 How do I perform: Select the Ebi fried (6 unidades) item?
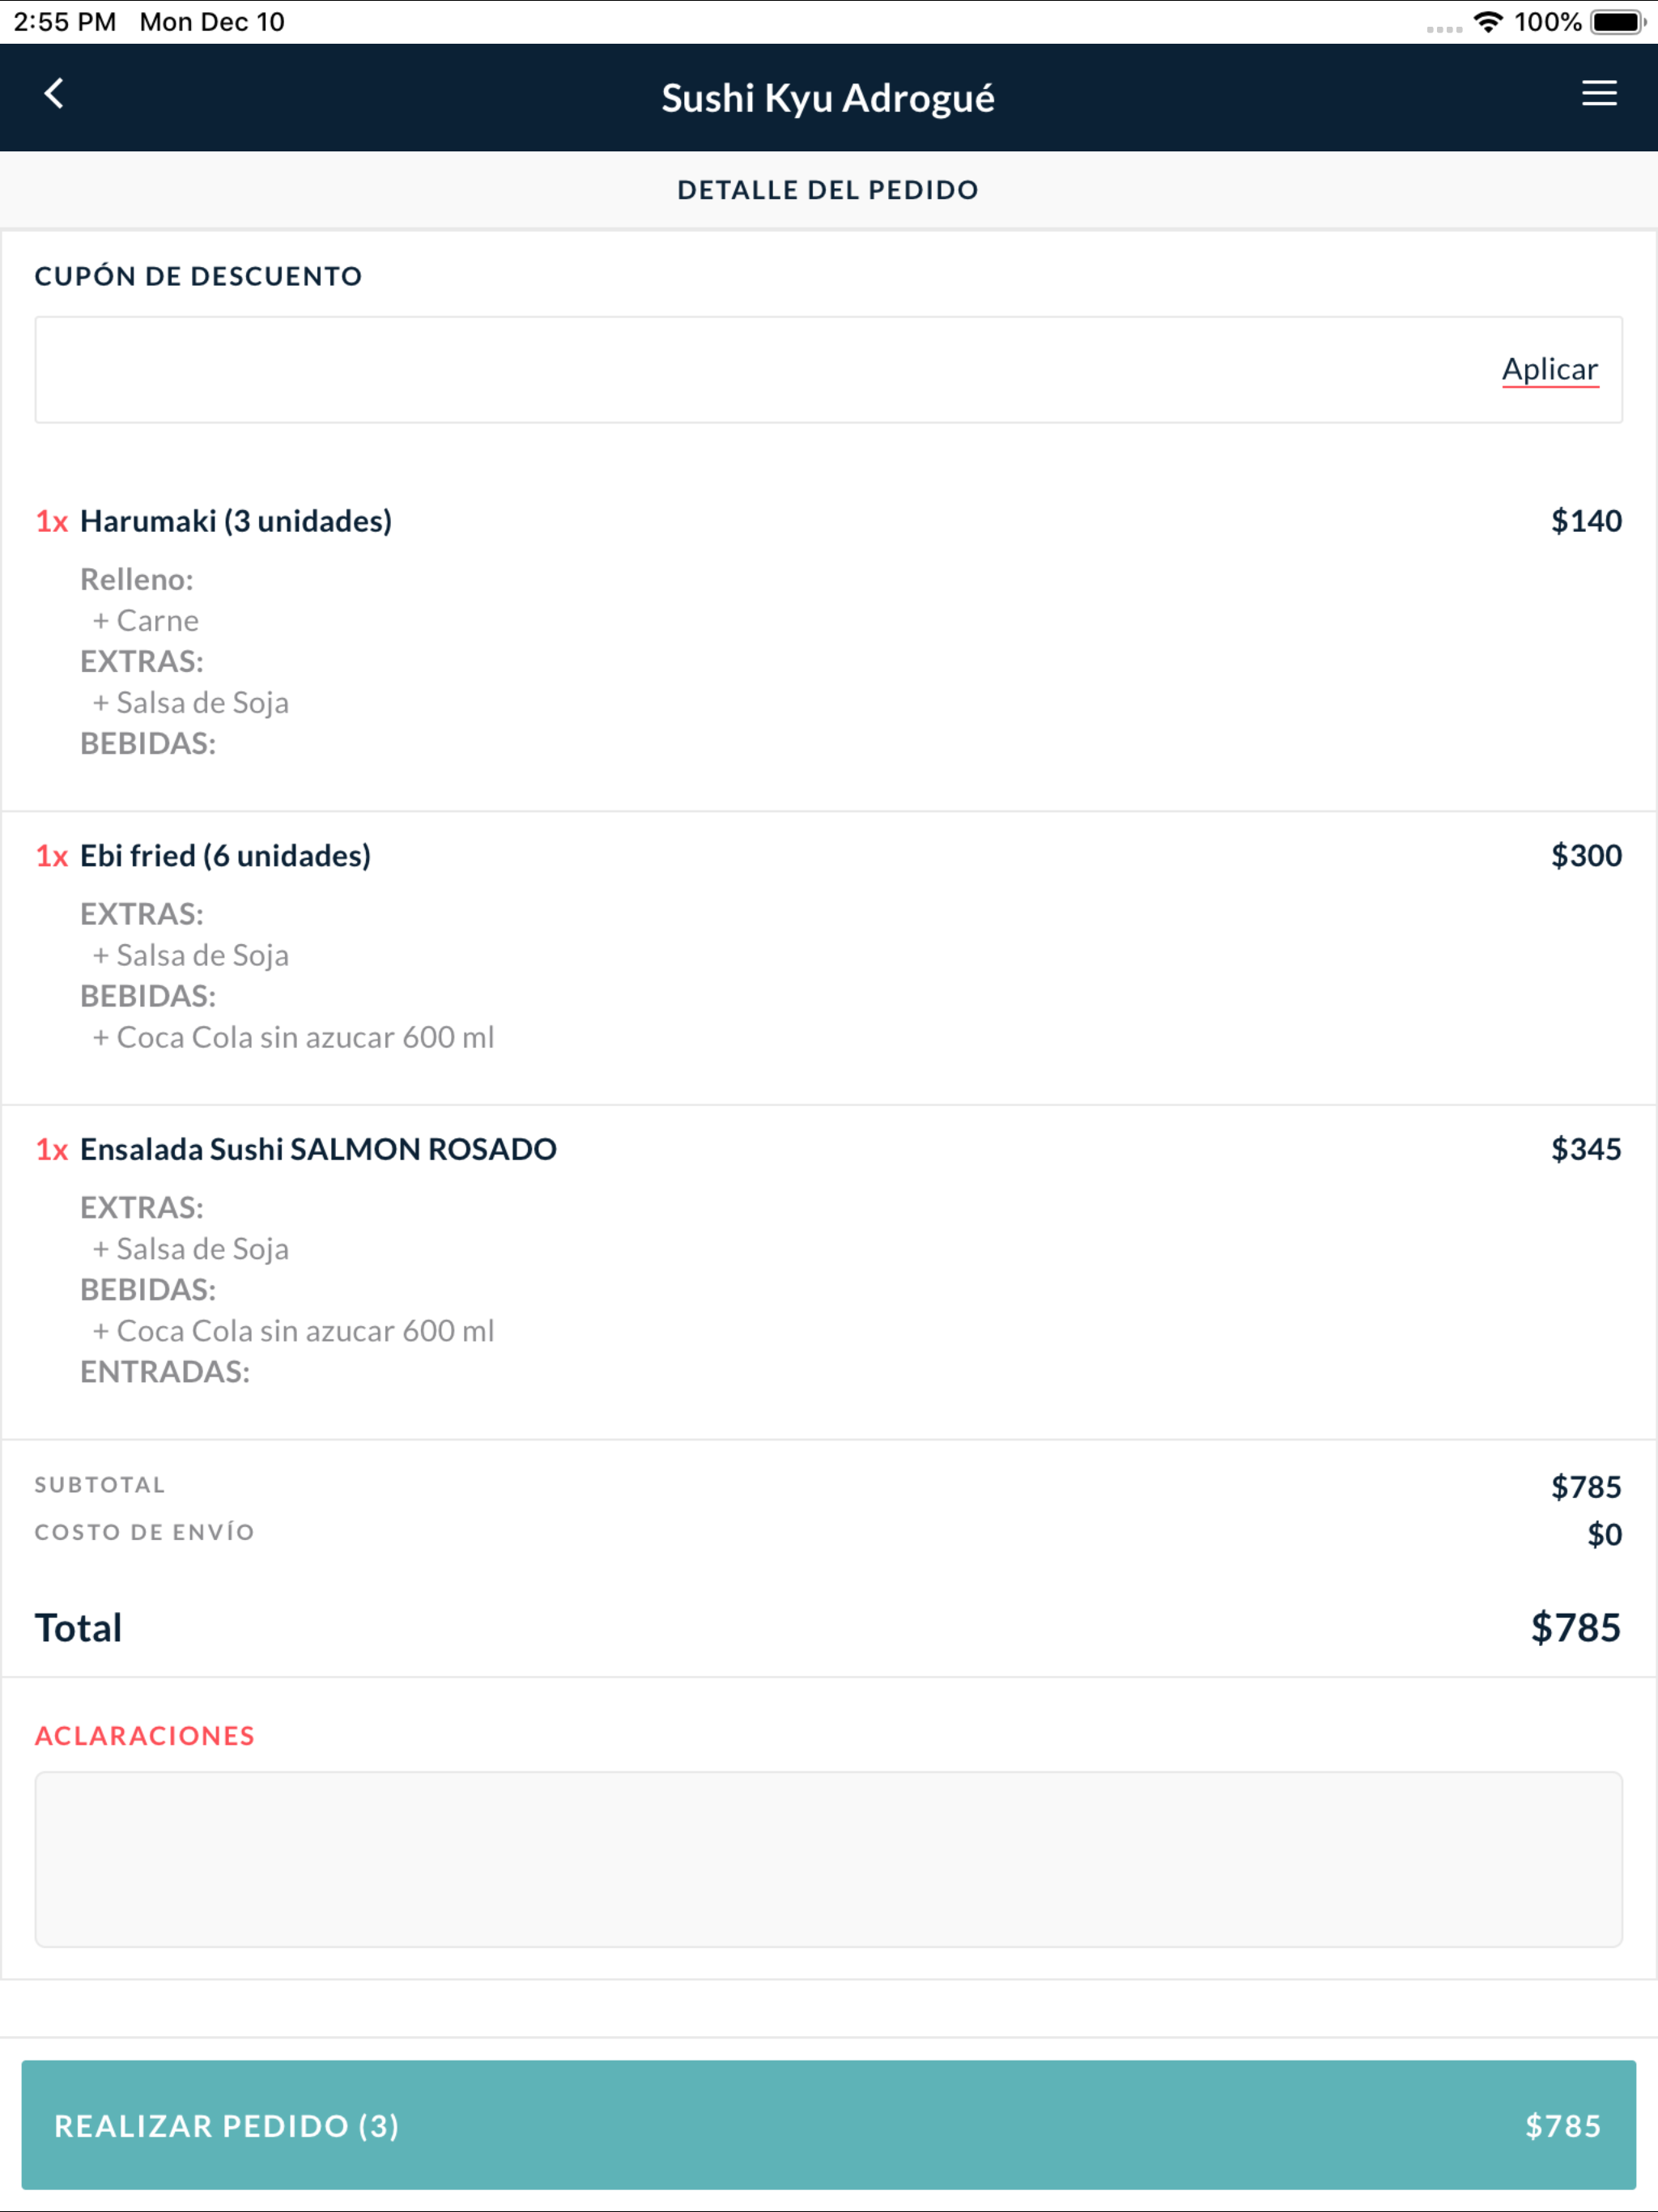click(x=225, y=856)
